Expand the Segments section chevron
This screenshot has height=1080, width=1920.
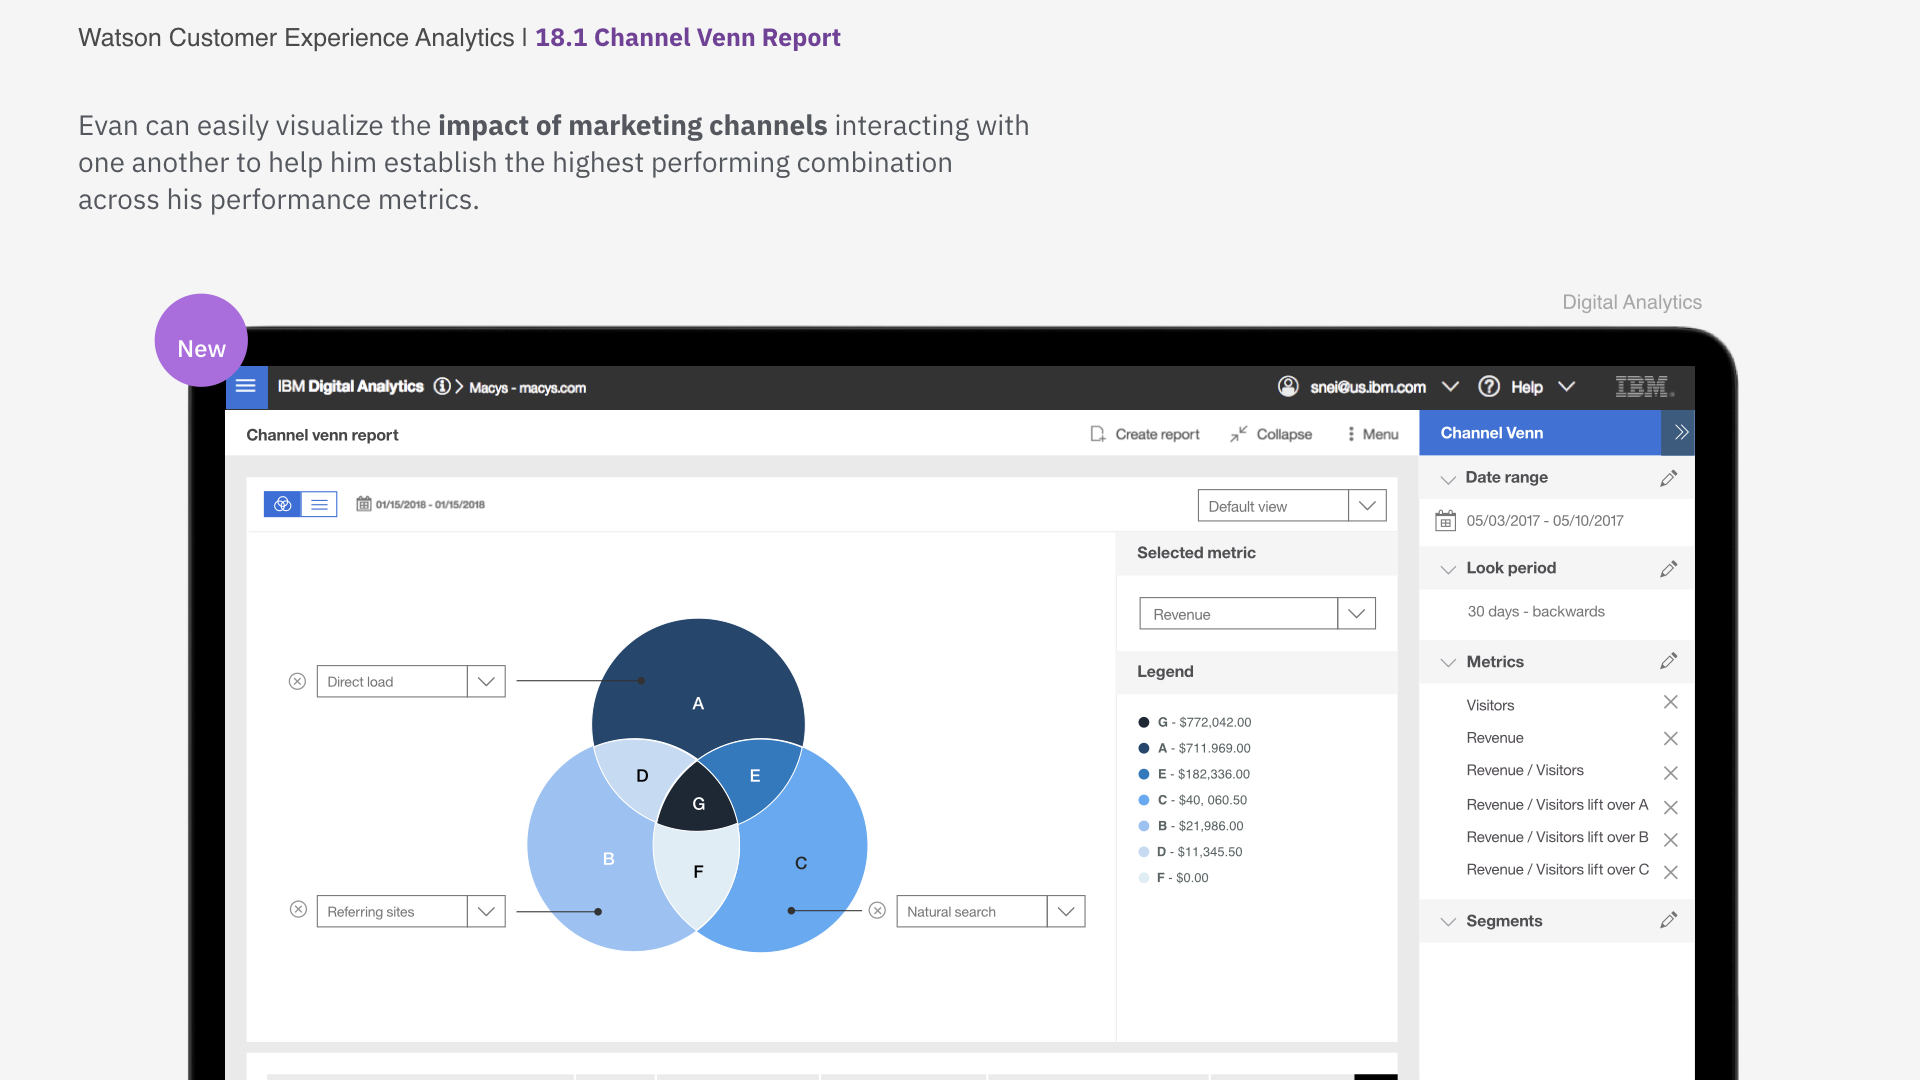tap(1447, 922)
